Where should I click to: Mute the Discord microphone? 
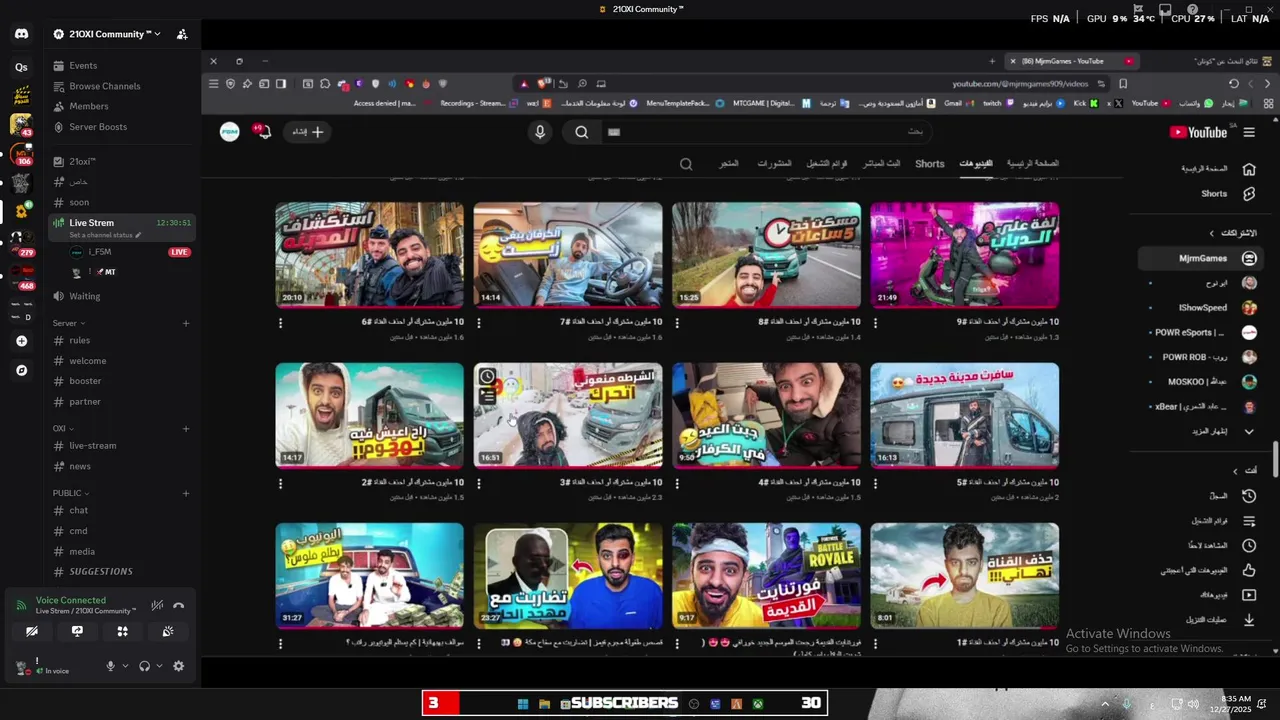click(111, 666)
